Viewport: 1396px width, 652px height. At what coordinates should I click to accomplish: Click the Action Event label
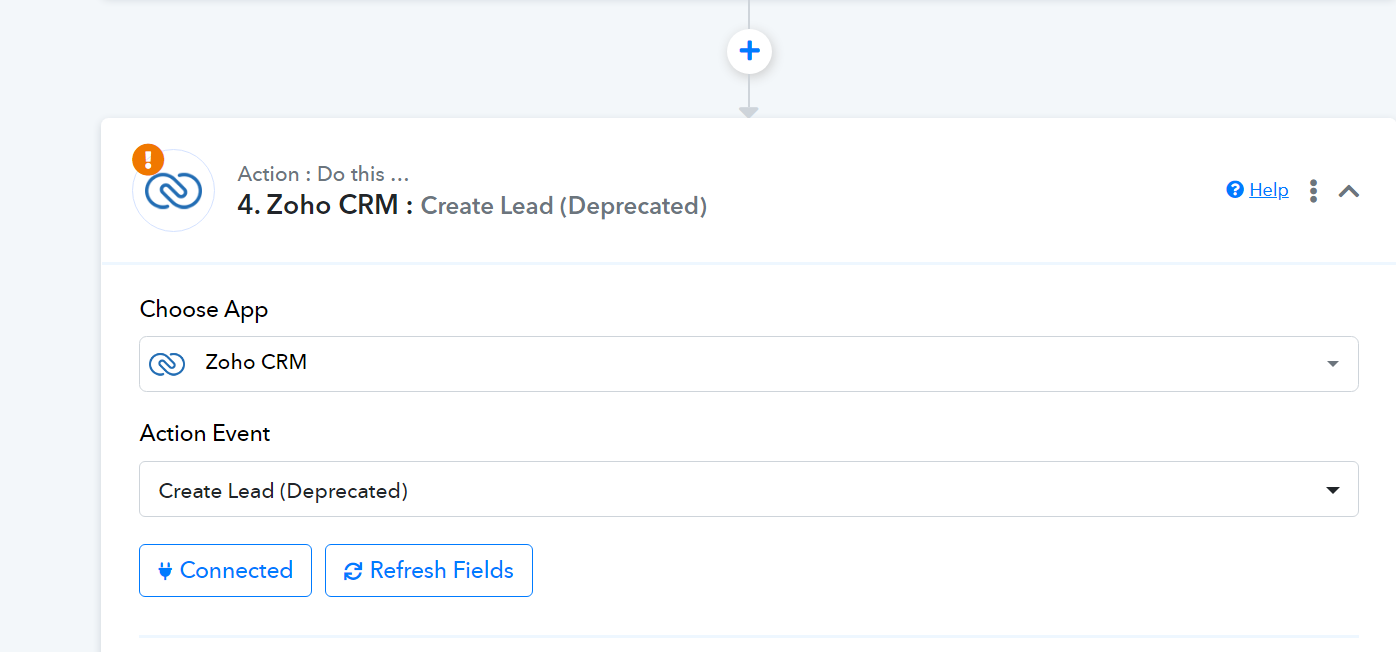click(205, 433)
